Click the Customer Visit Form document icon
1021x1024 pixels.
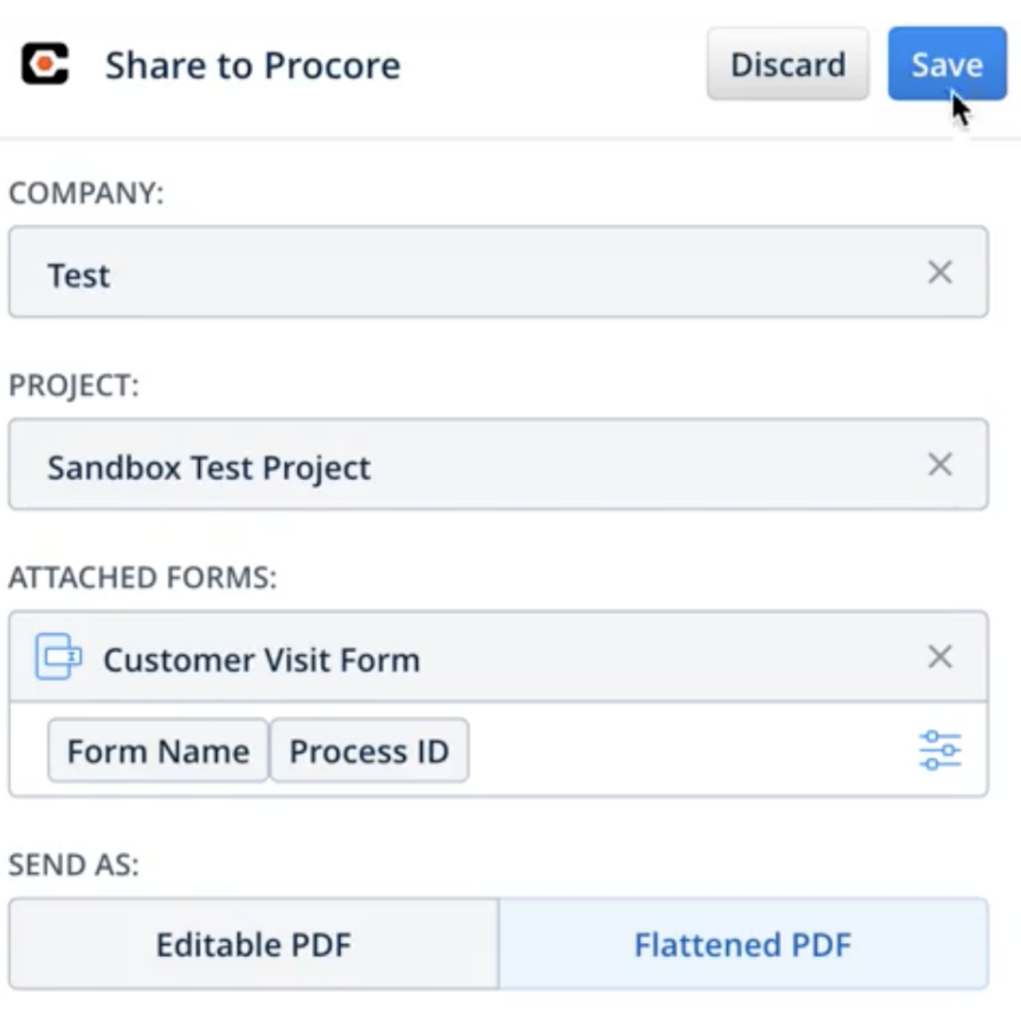click(x=58, y=657)
